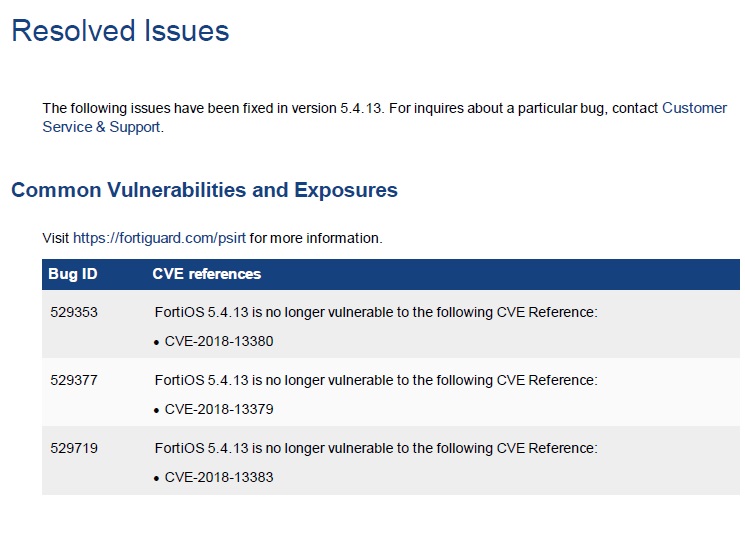Click the Common Vulnerabilities and Exposures heading
The width and height of the screenshot is (745, 533).
pos(204,190)
